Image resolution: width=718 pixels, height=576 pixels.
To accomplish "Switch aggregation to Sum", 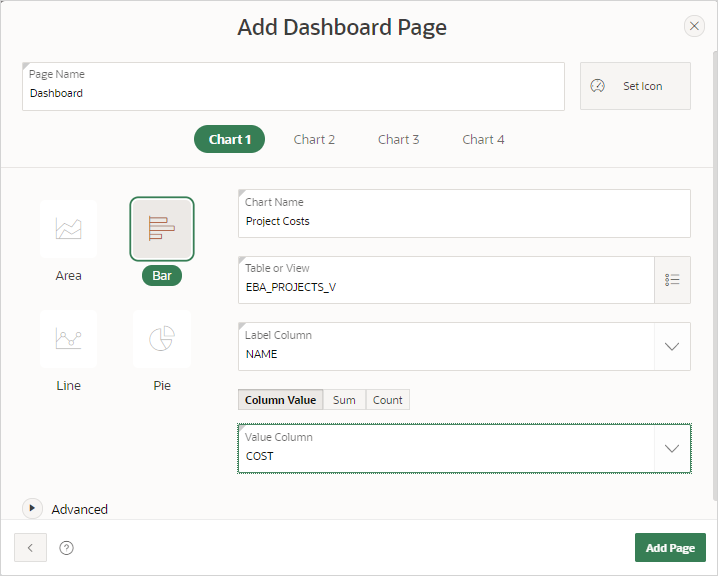I will 344,400.
